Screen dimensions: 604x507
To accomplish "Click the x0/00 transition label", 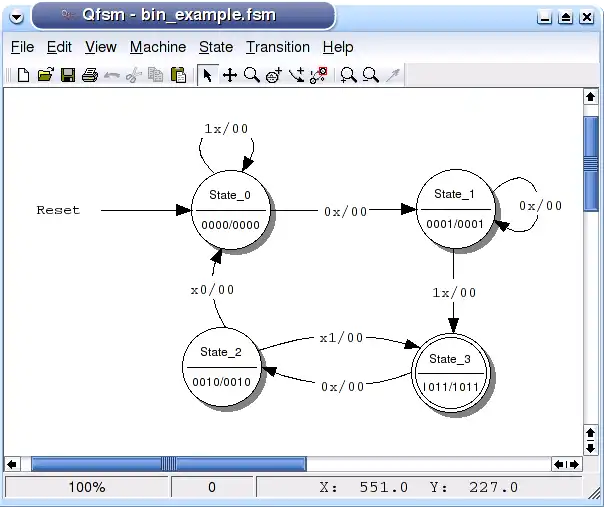I will coord(212,290).
